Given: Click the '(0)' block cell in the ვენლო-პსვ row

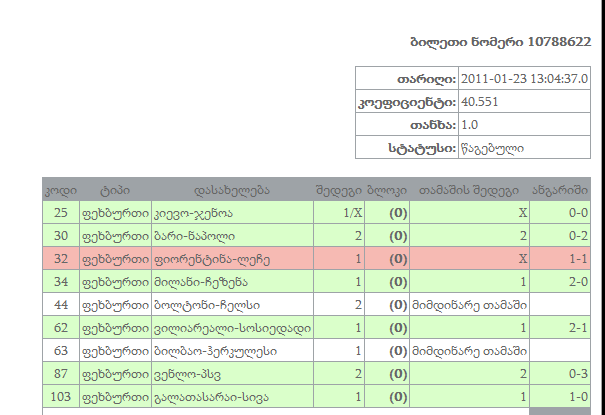Looking at the screenshot, I should (387, 374).
